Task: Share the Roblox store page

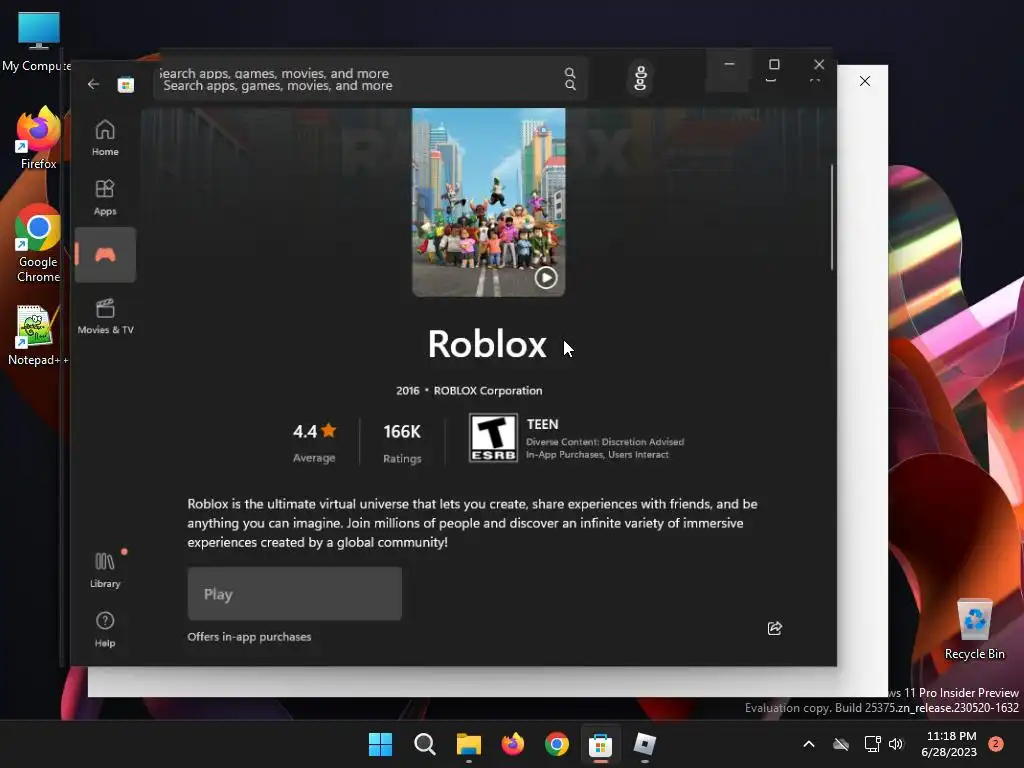Action: coord(775,628)
